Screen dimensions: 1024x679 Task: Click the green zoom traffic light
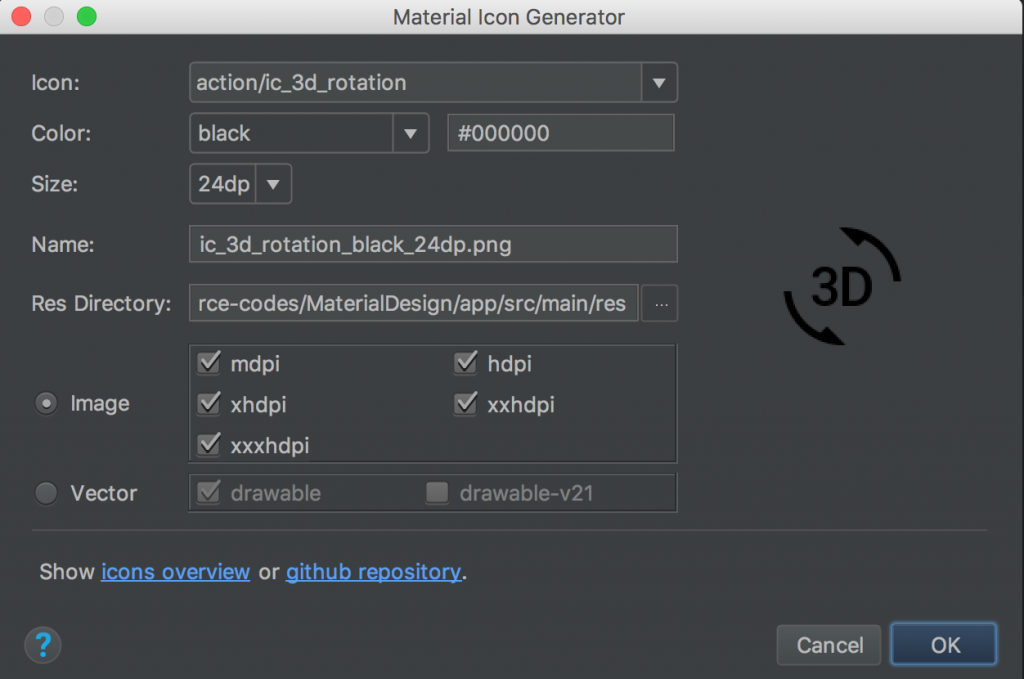87,16
